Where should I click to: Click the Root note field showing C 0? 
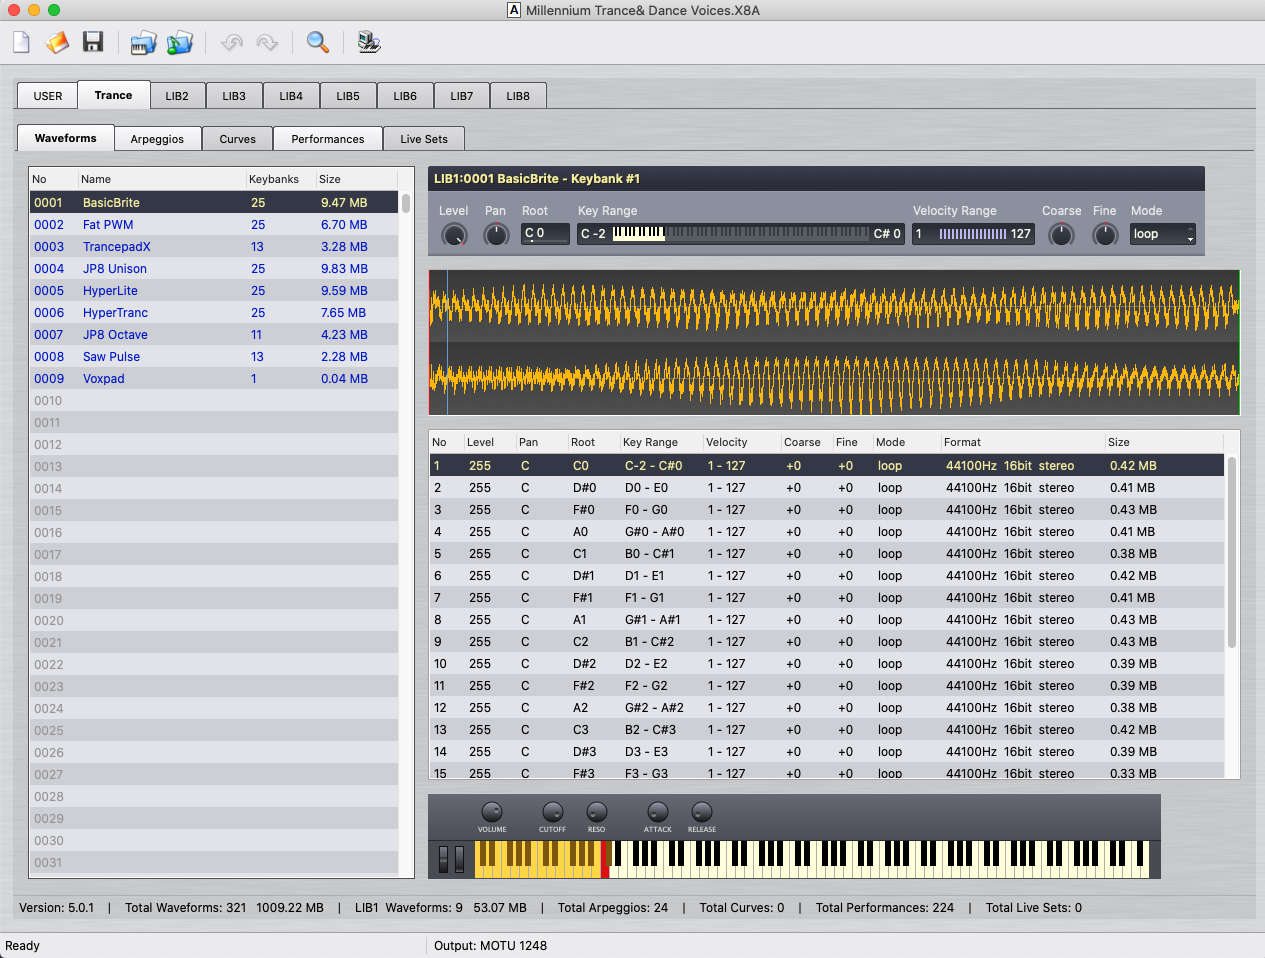[x=545, y=234]
